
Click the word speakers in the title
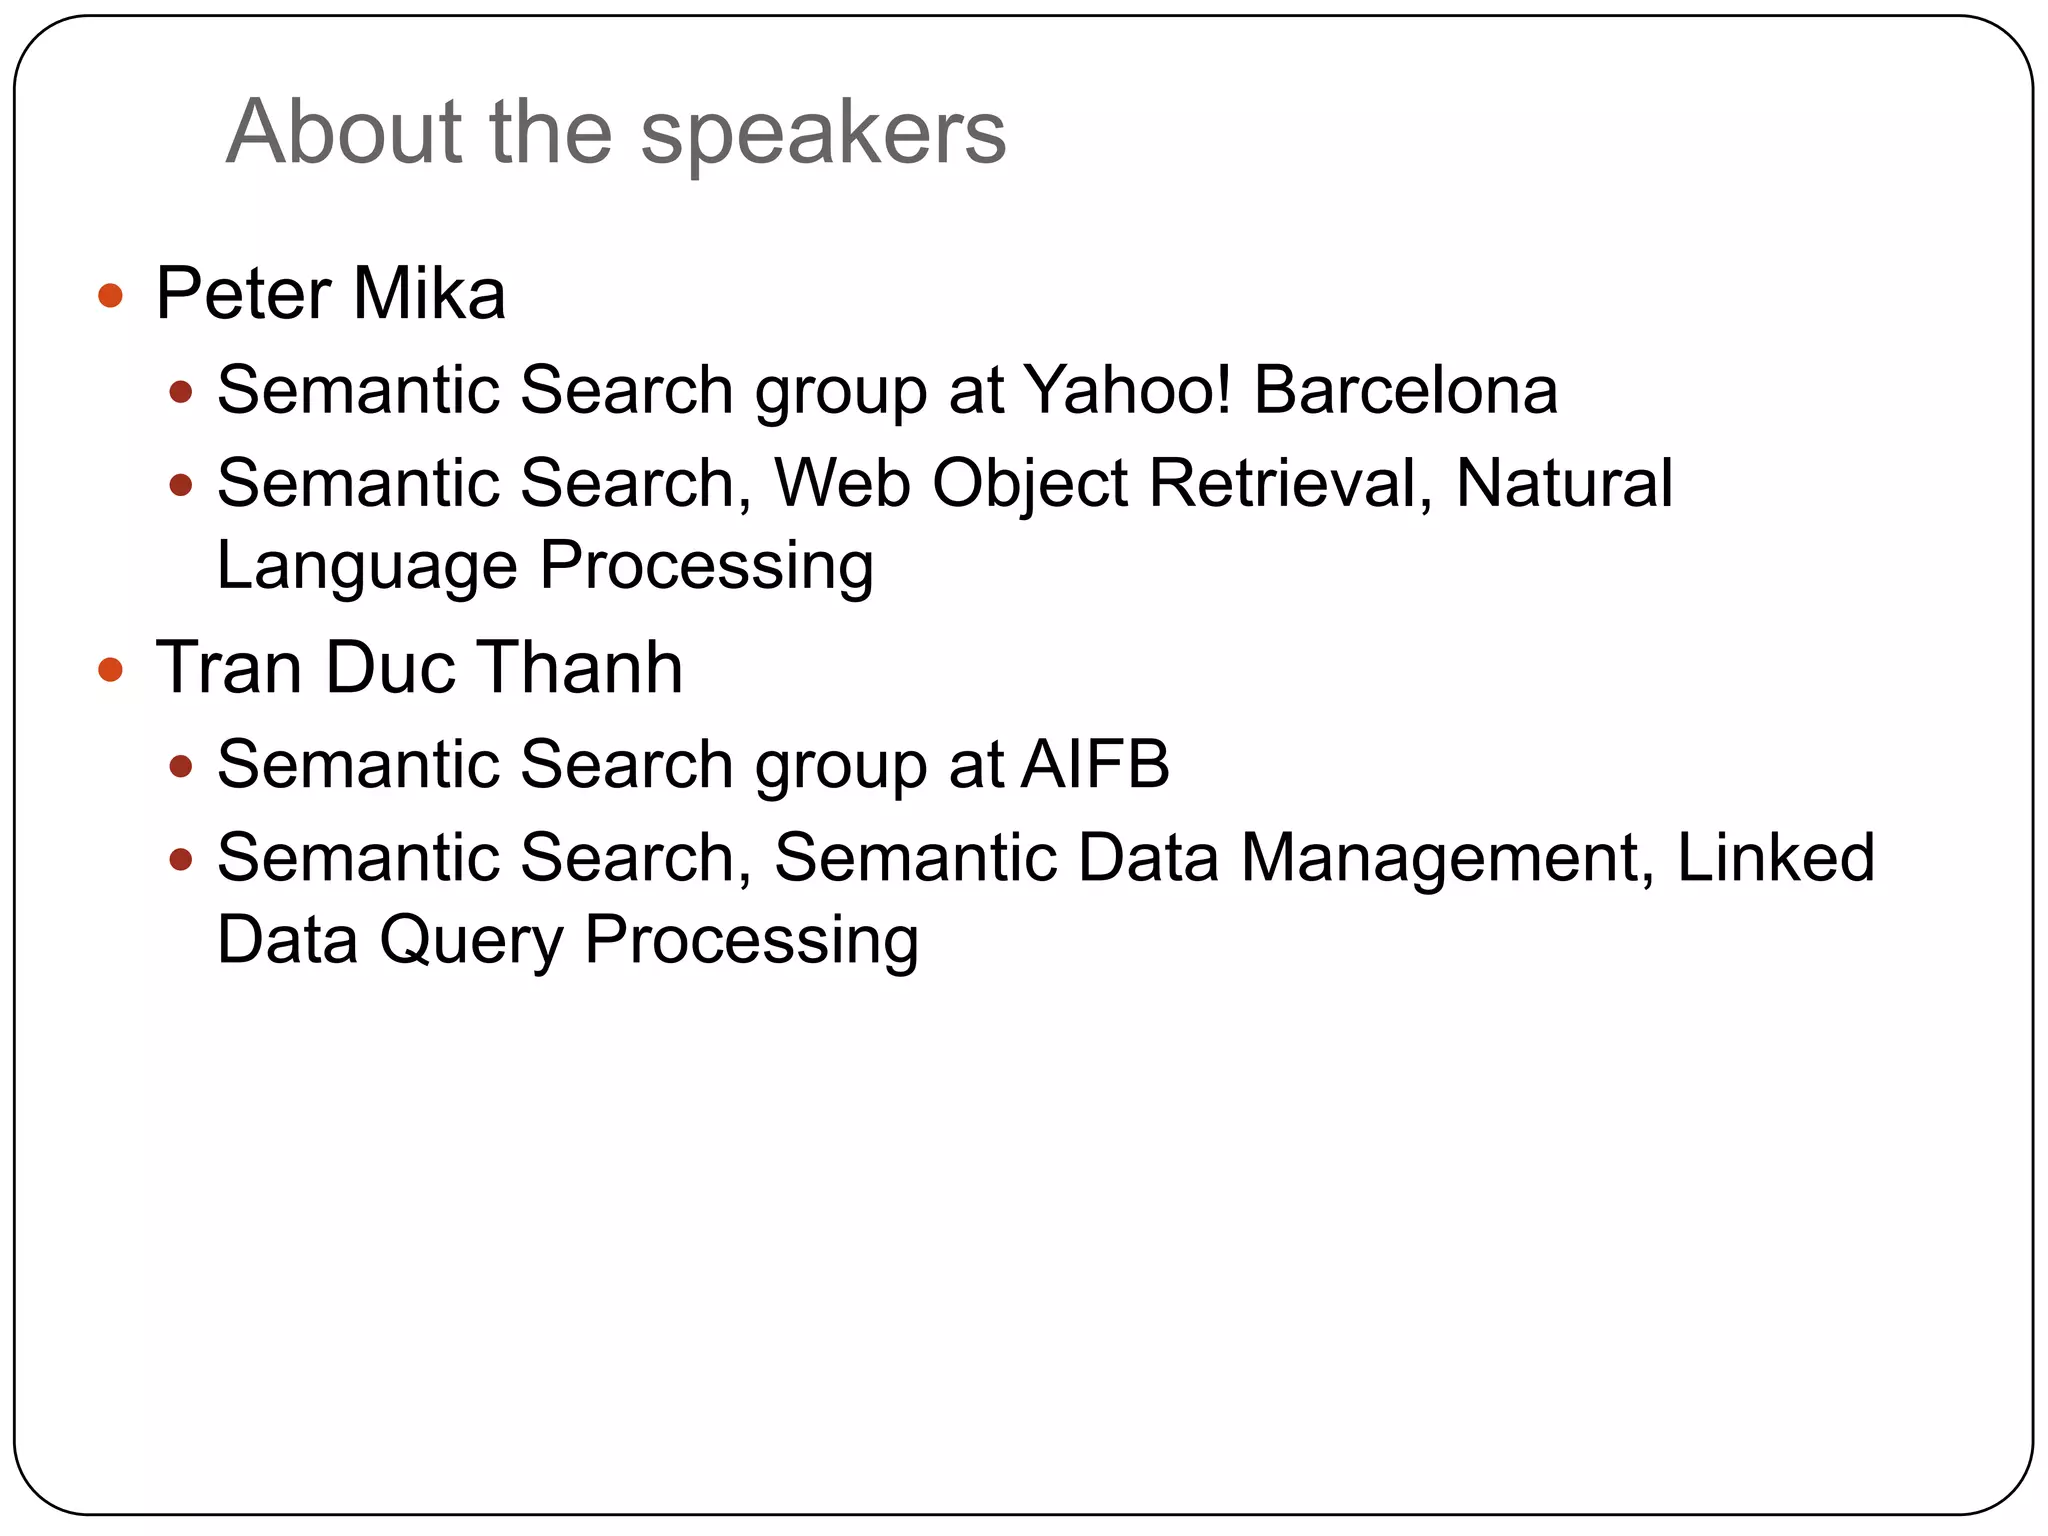[823, 136]
